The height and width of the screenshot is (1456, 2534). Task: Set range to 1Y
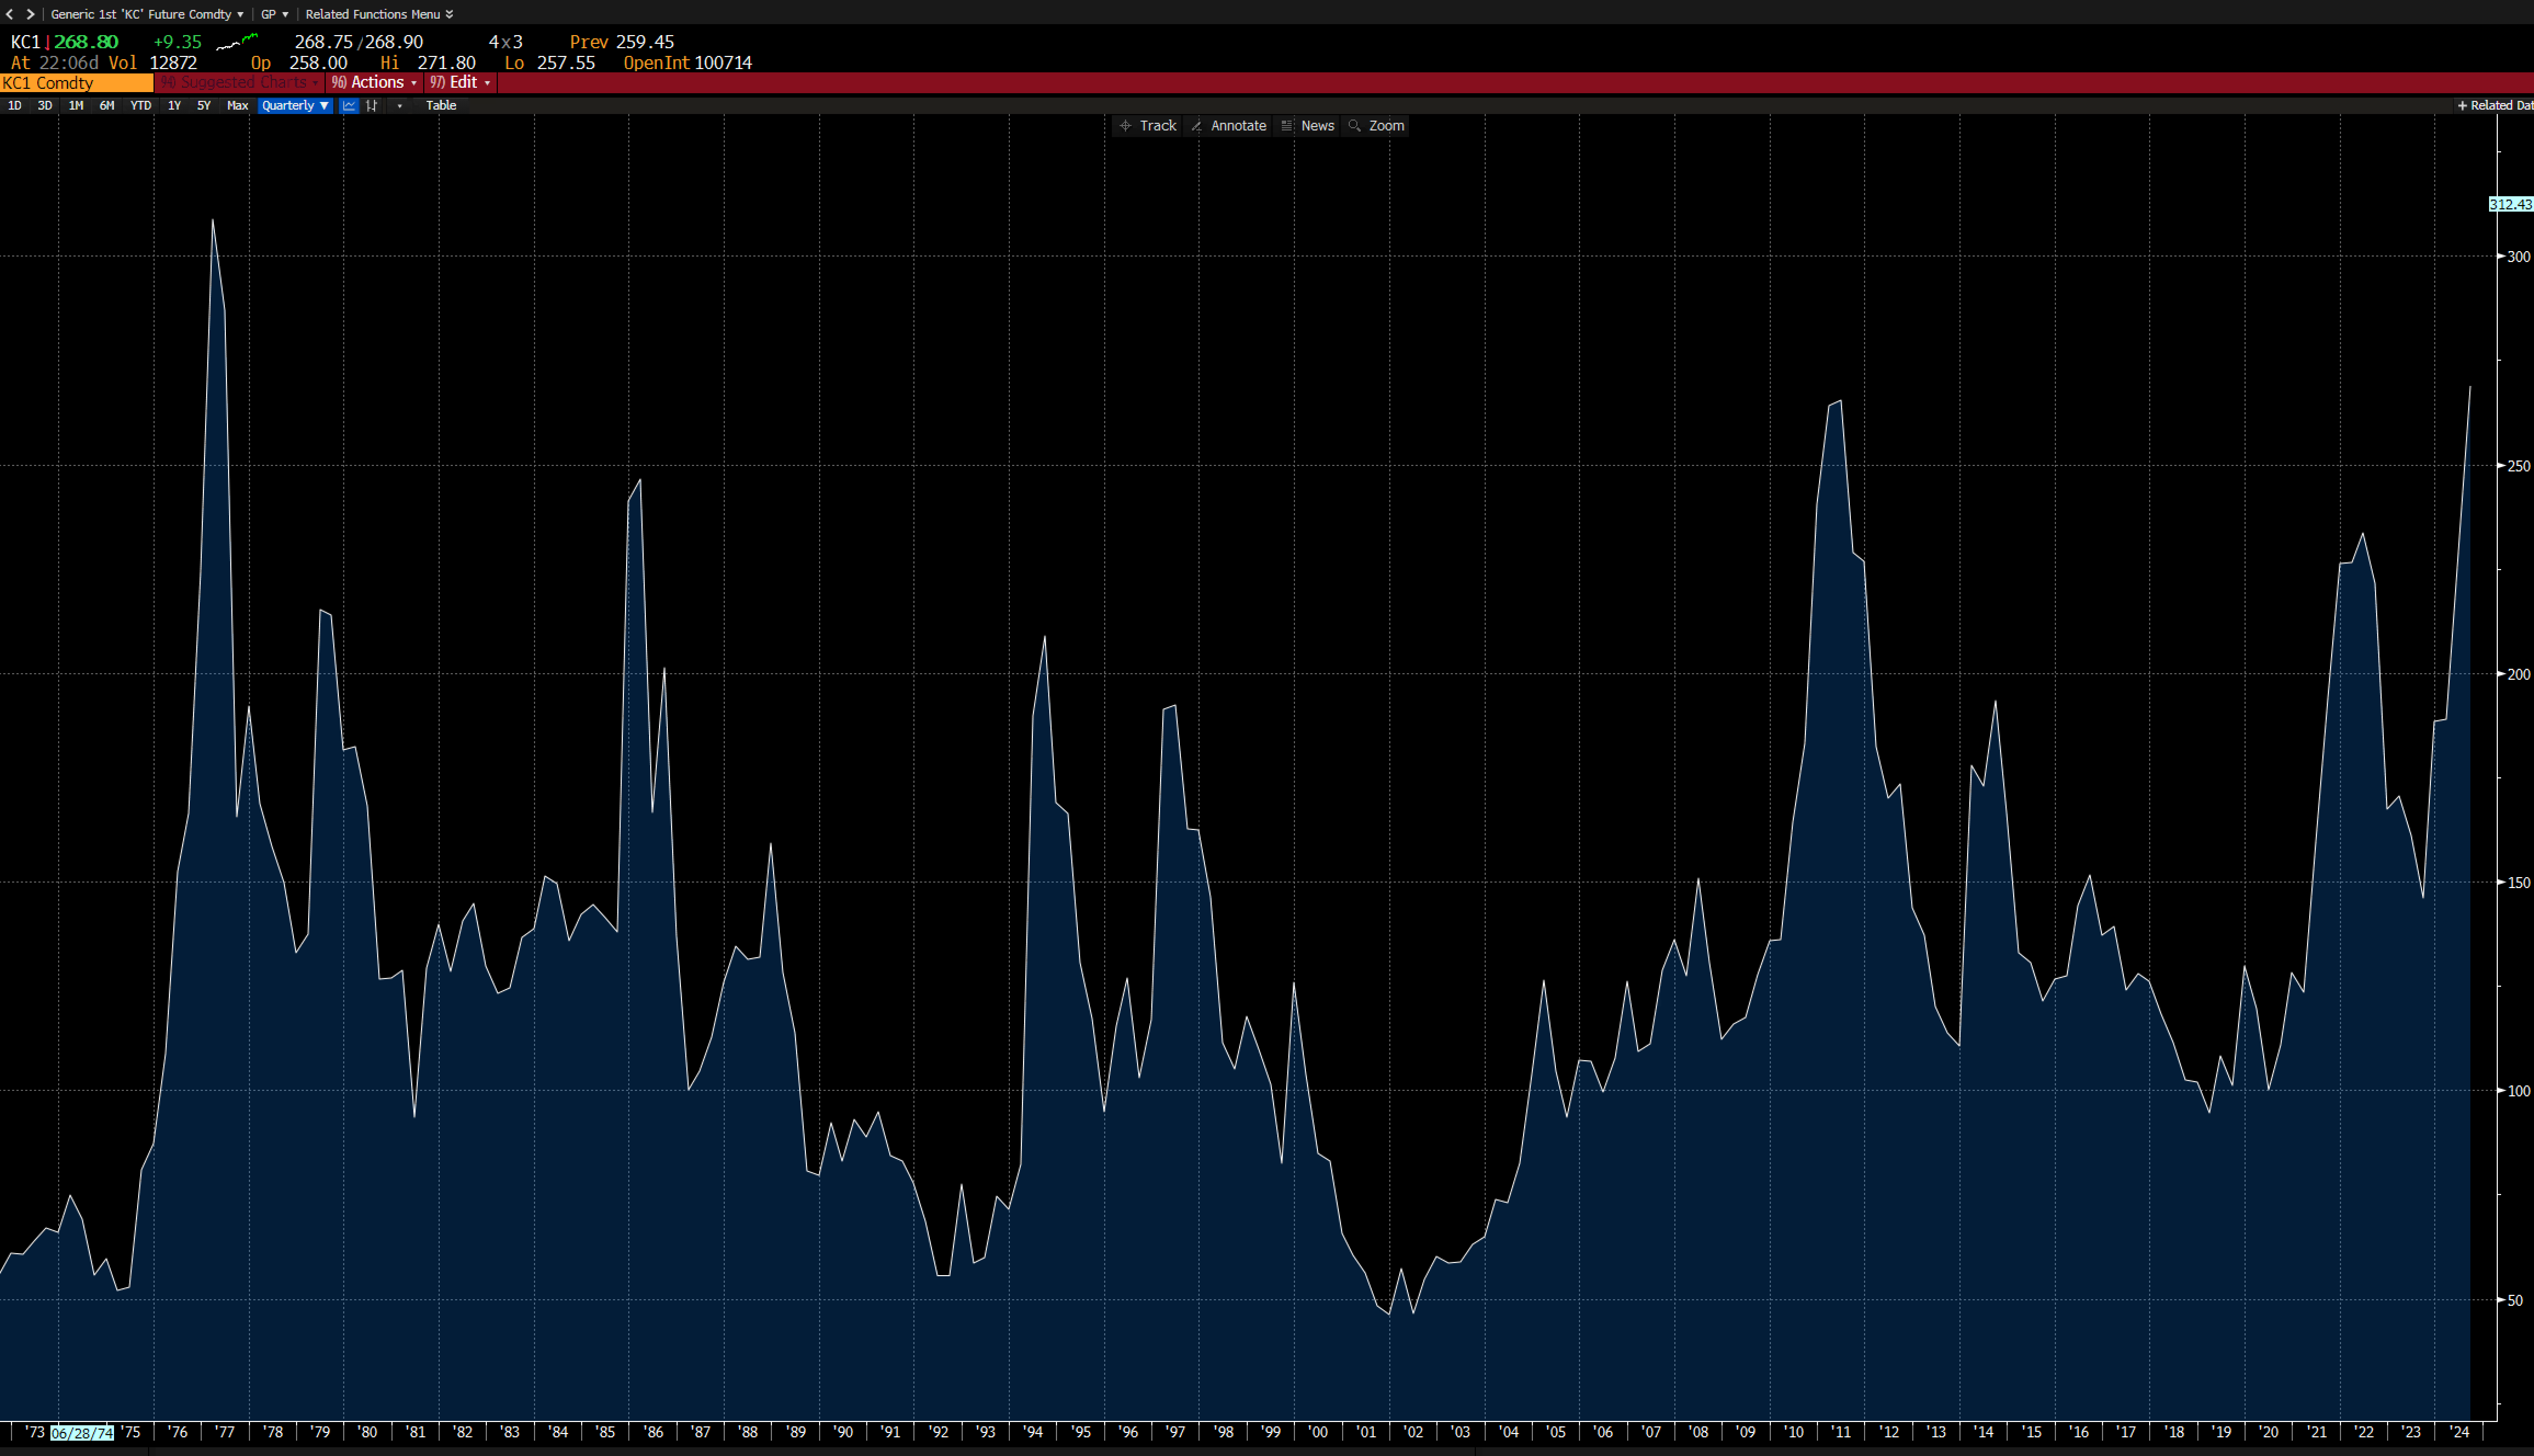pyautogui.click(x=174, y=105)
